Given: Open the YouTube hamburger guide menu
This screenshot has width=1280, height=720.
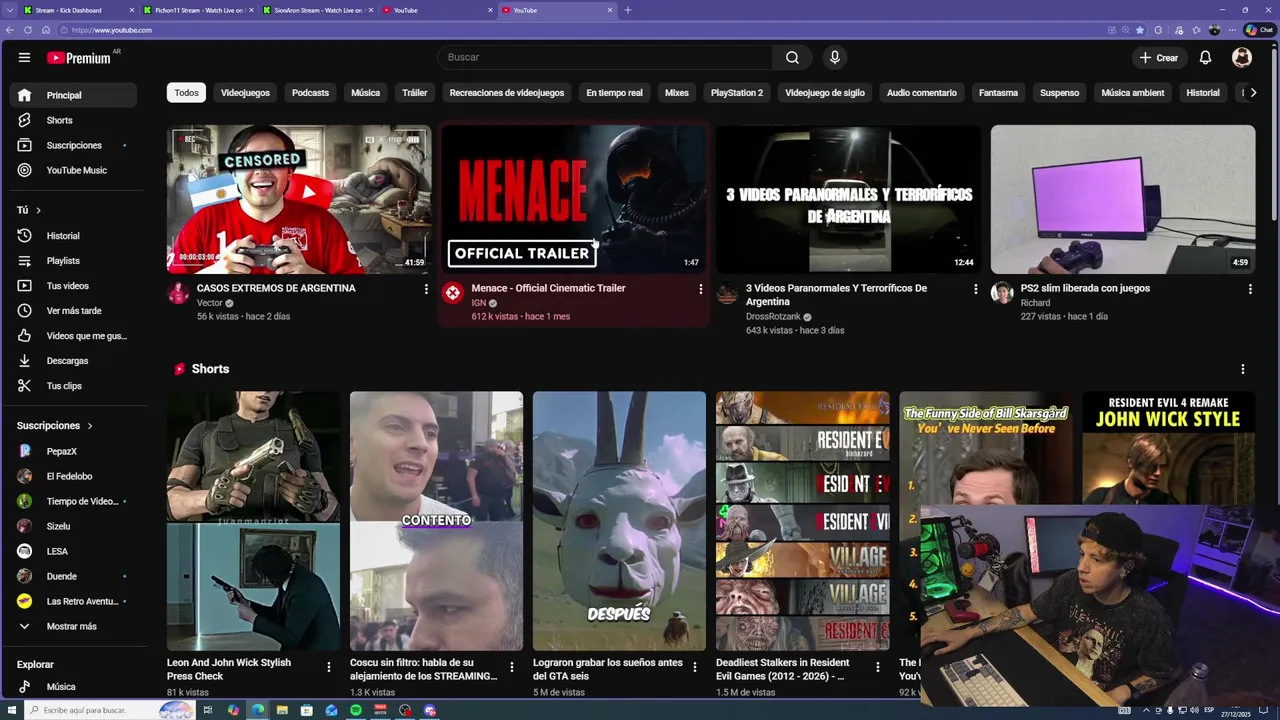Looking at the screenshot, I should [x=24, y=58].
